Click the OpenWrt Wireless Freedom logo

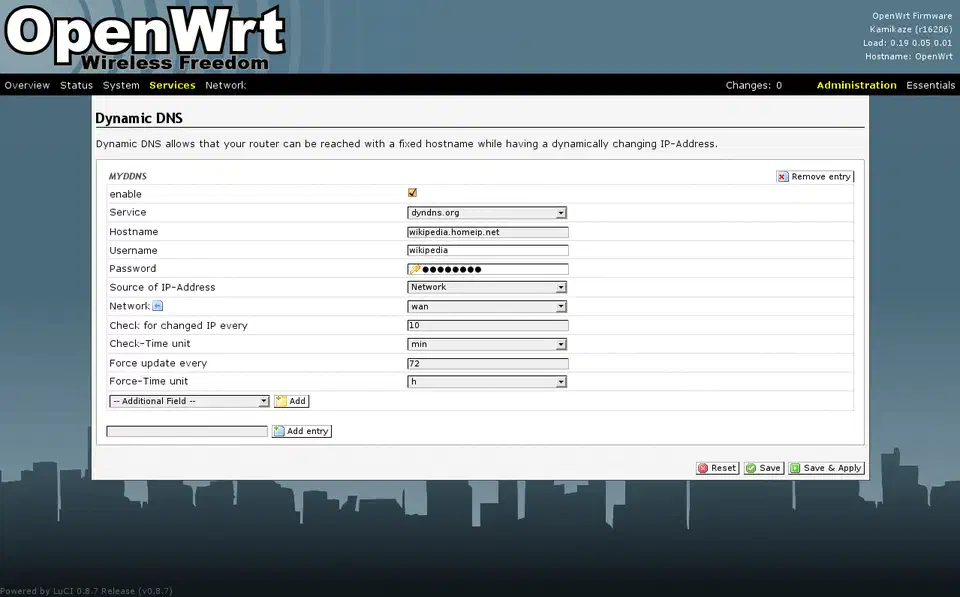point(145,38)
